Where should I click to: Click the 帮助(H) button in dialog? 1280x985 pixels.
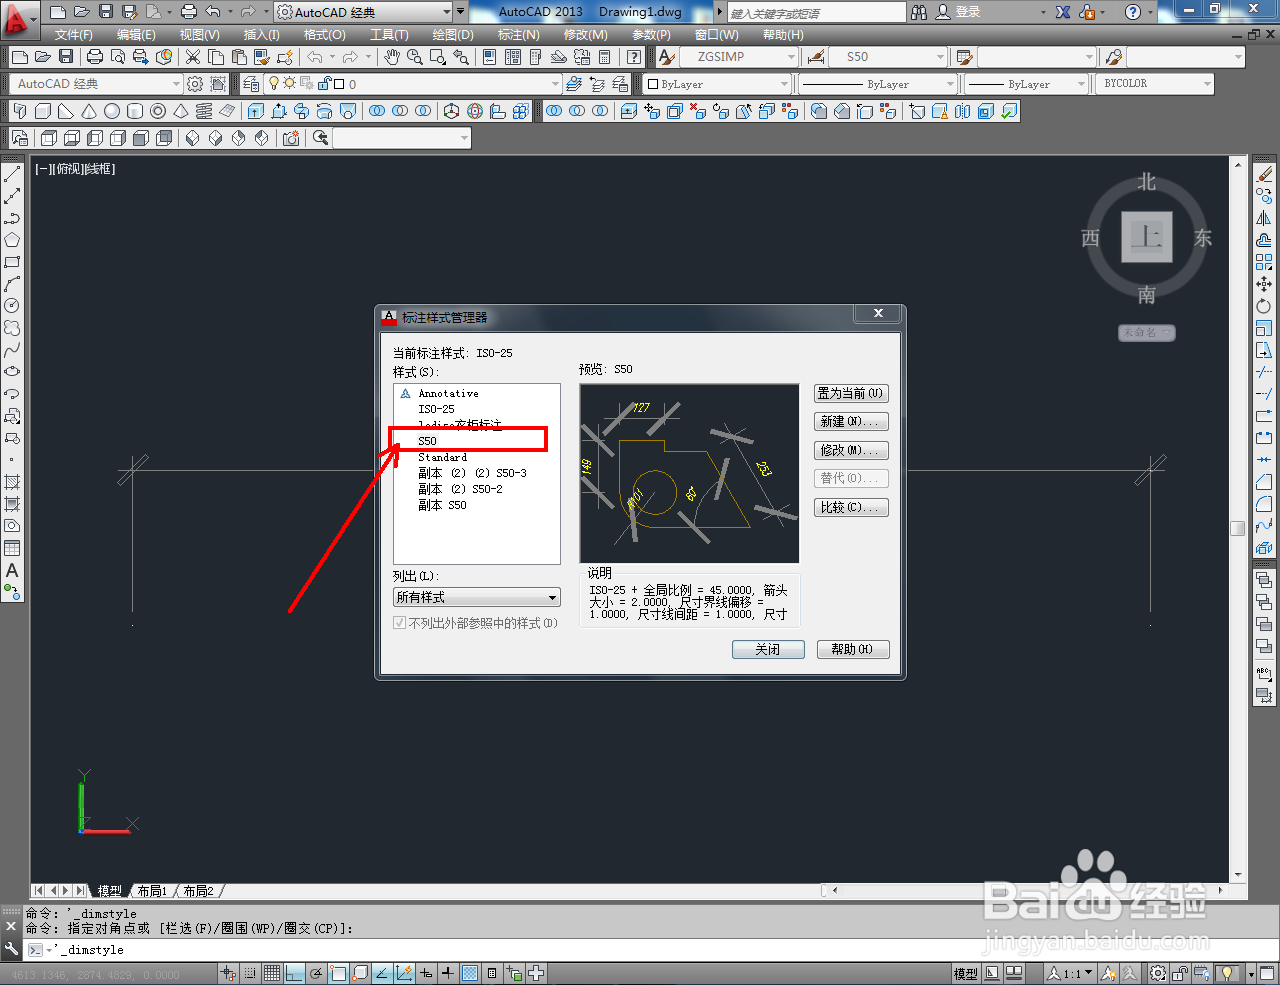[x=853, y=650]
